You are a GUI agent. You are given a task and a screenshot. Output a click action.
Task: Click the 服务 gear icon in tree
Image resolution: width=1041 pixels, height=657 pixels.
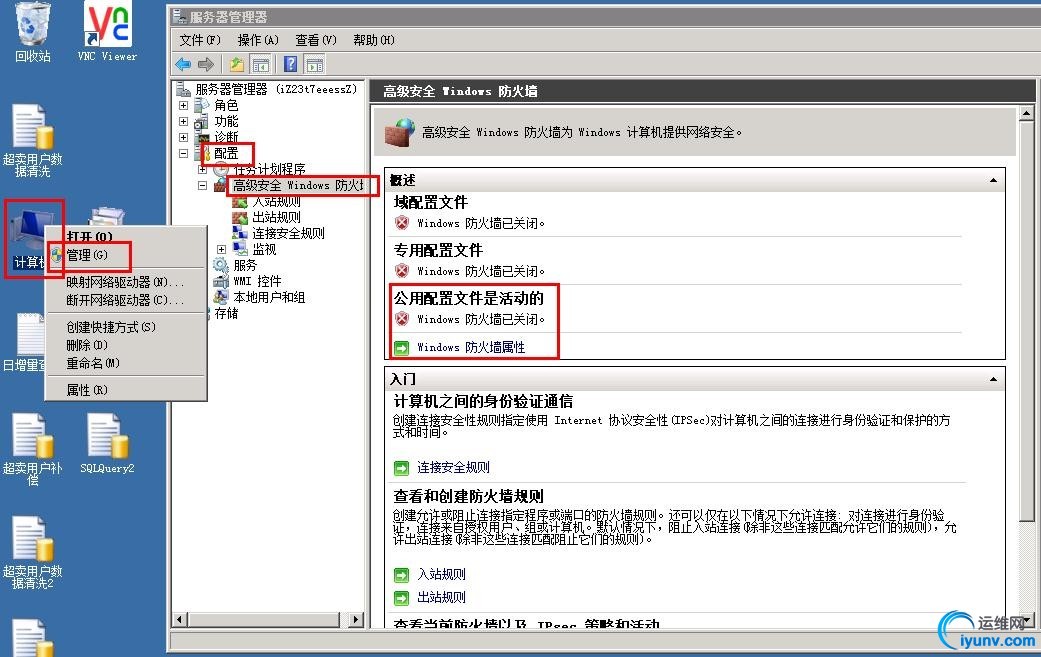click(221, 265)
